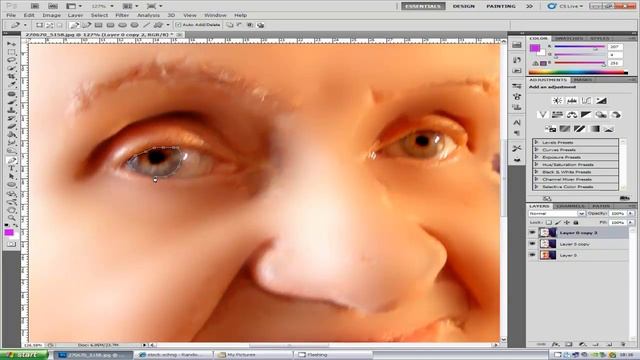Add a Levels adjustment

coord(572,100)
